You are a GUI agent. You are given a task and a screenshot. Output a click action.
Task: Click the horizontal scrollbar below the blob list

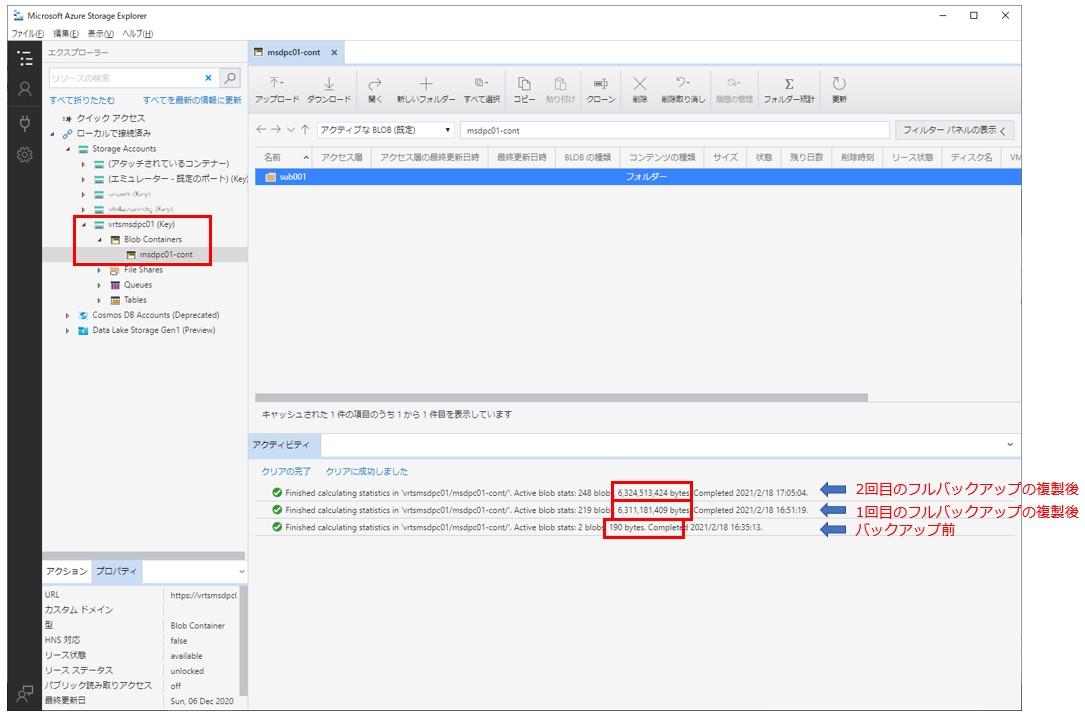[x=561, y=398]
